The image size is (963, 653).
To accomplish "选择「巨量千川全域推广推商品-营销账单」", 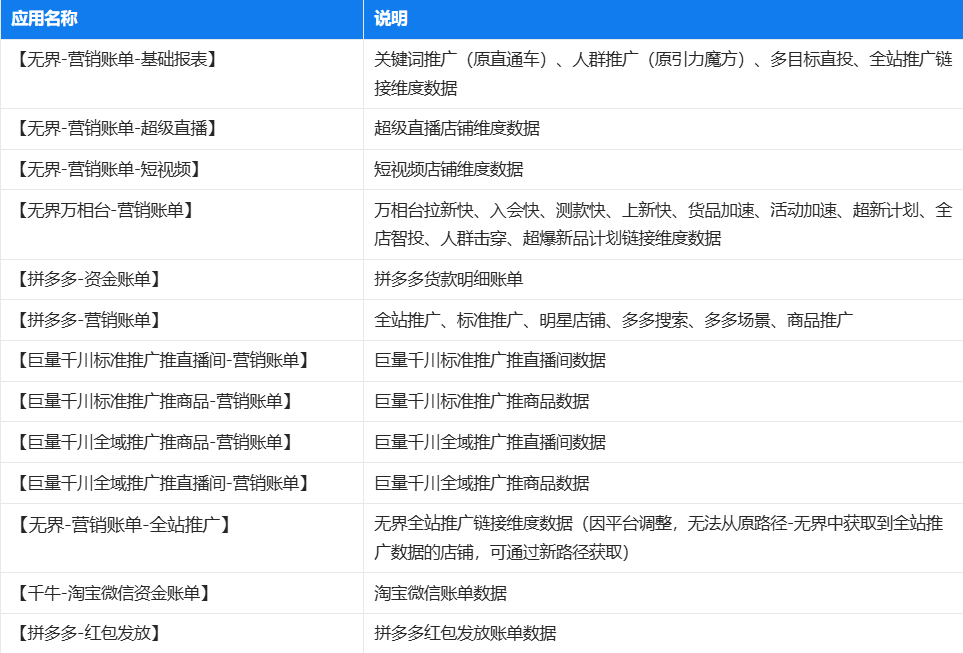I will 160,441.
